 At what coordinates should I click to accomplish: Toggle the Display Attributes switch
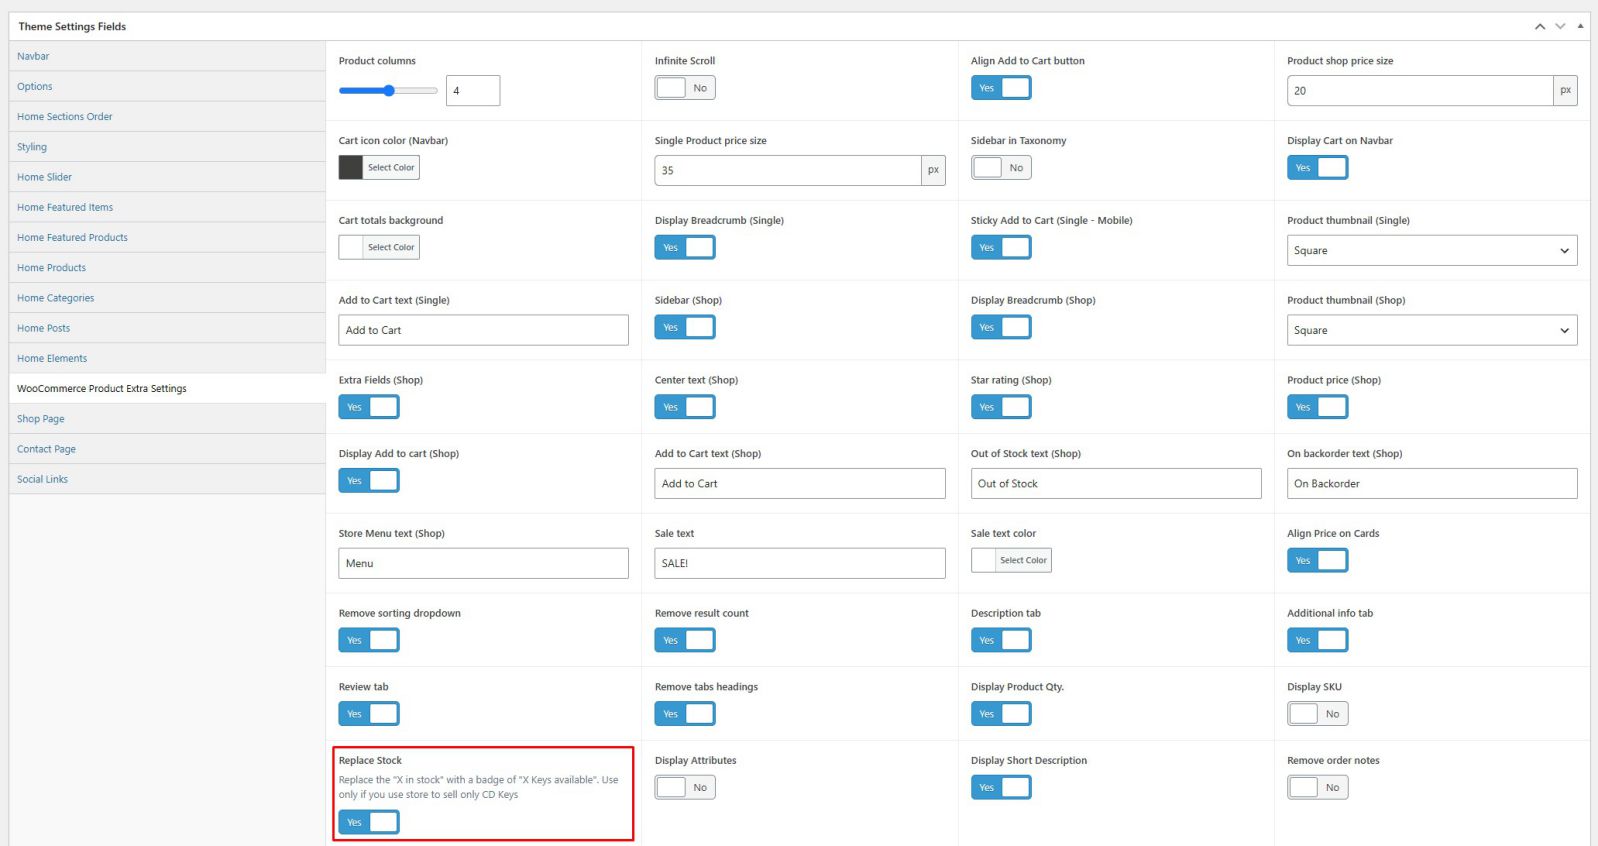(x=685, y=787)
